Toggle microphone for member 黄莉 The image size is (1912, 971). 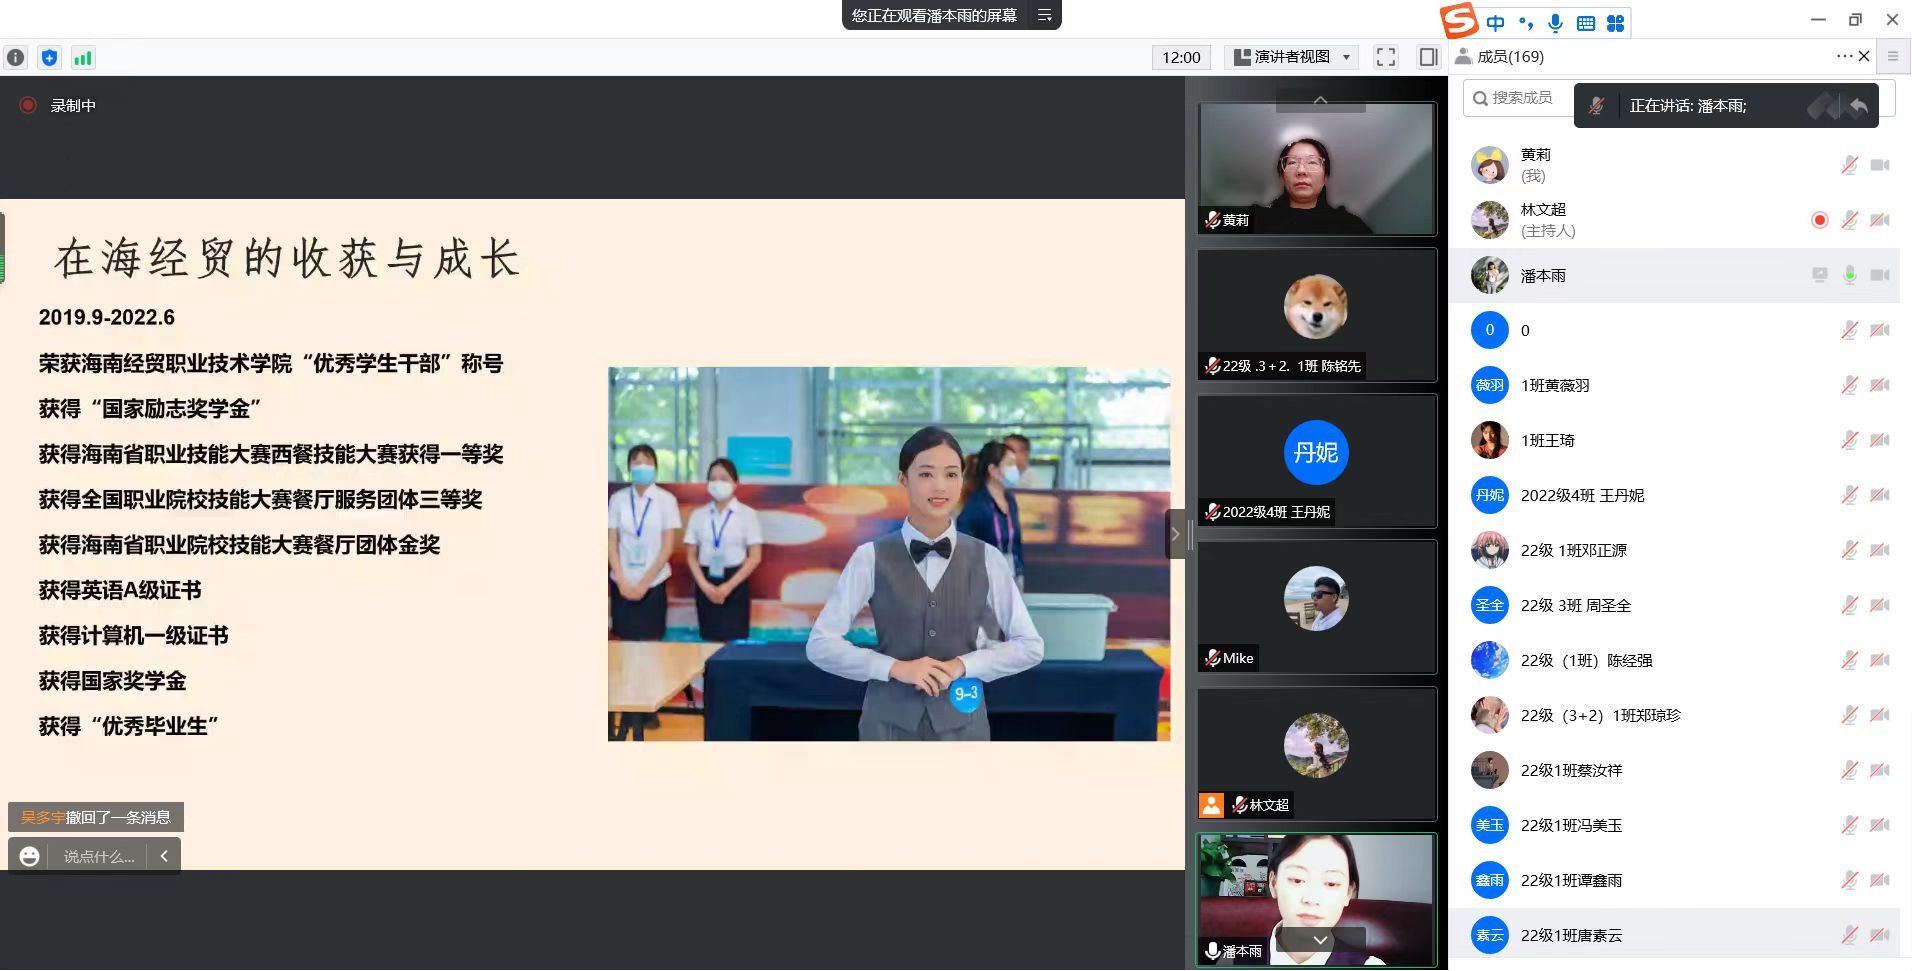click(1849, 165)
